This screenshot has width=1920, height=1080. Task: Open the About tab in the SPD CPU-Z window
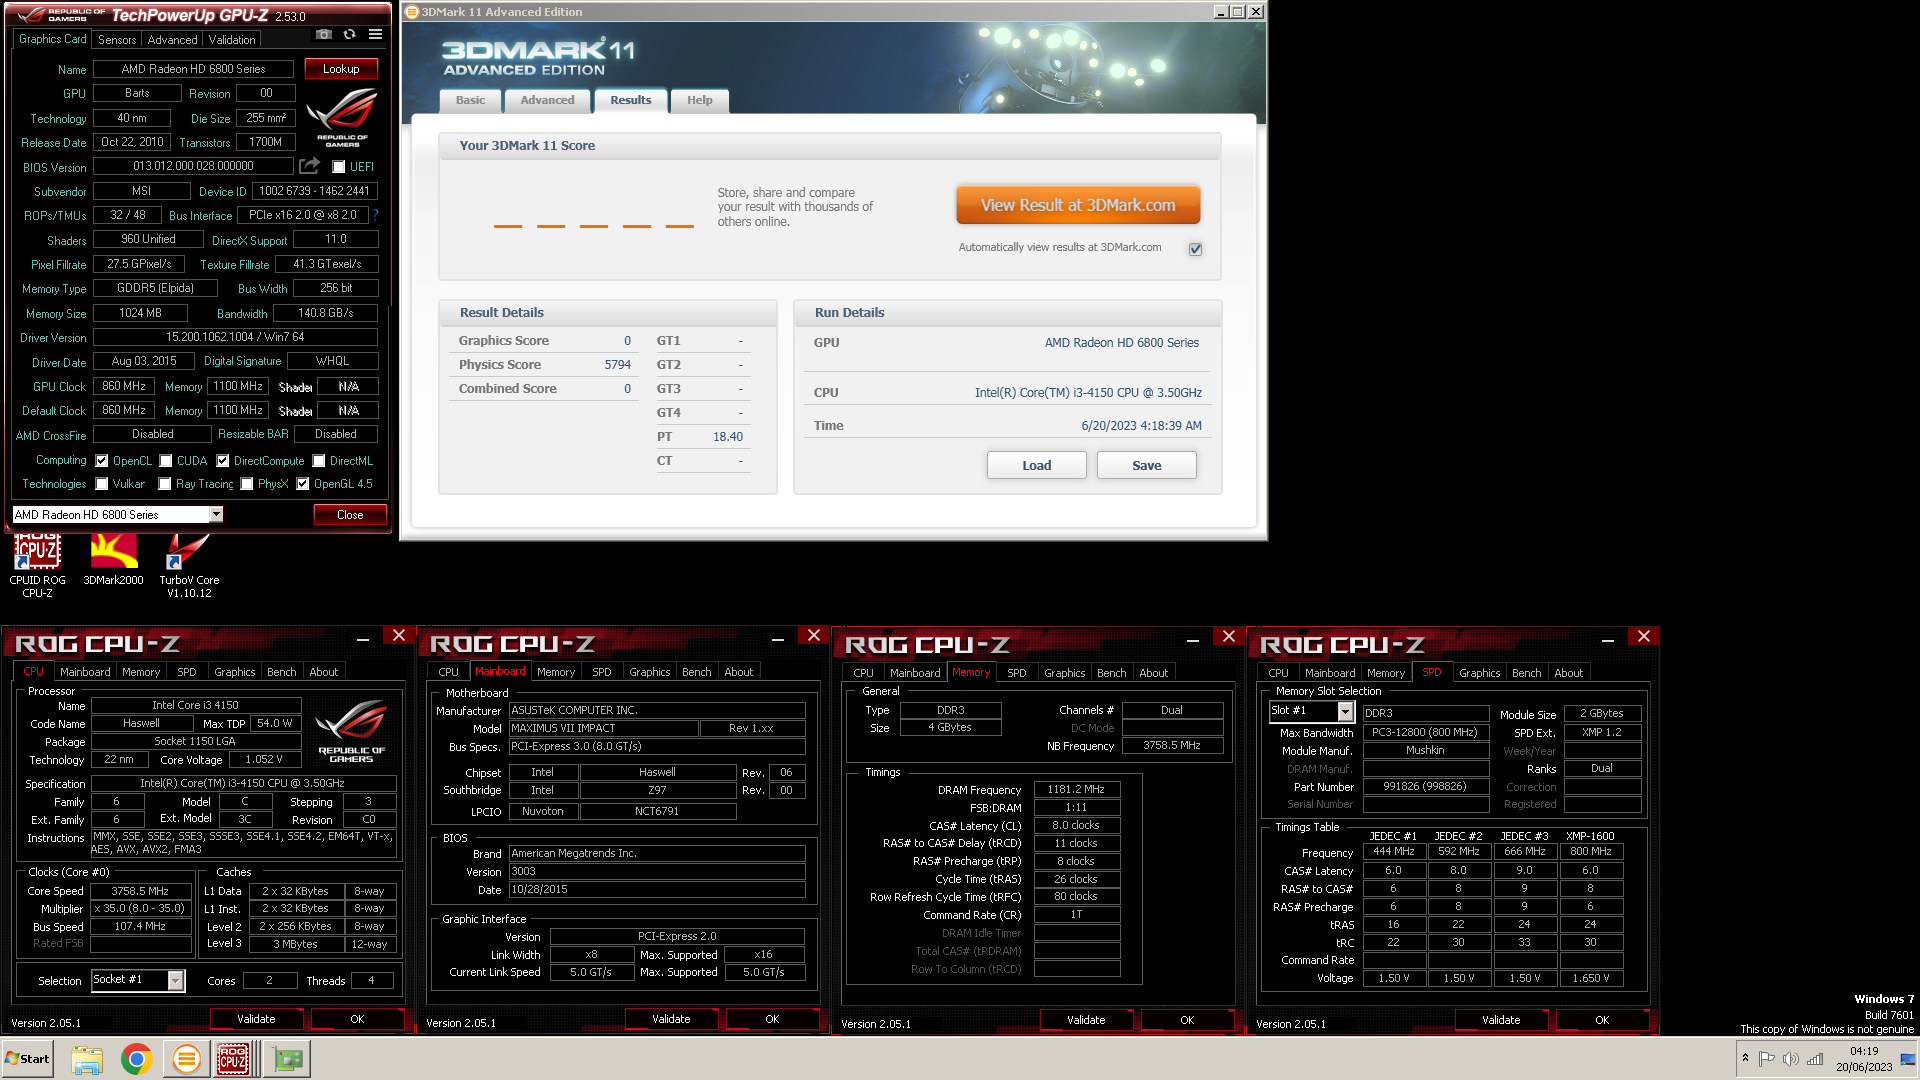[x=1568, y=673]
